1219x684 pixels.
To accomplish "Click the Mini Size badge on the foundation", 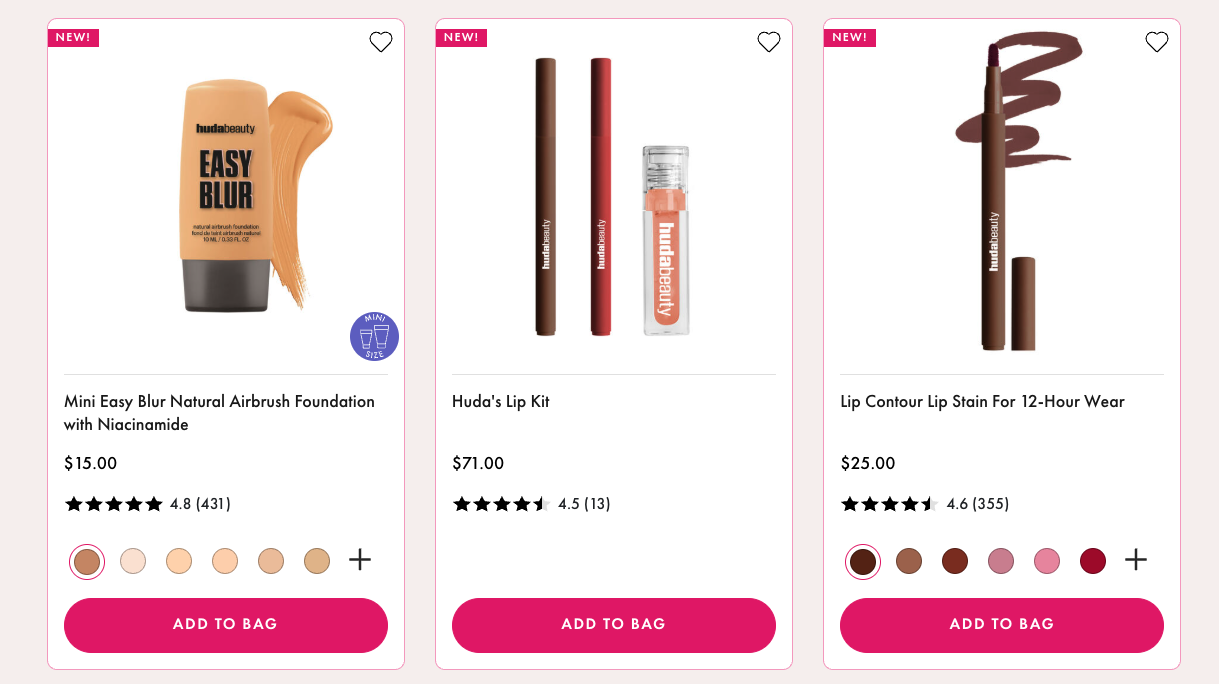I will [374, 337].
